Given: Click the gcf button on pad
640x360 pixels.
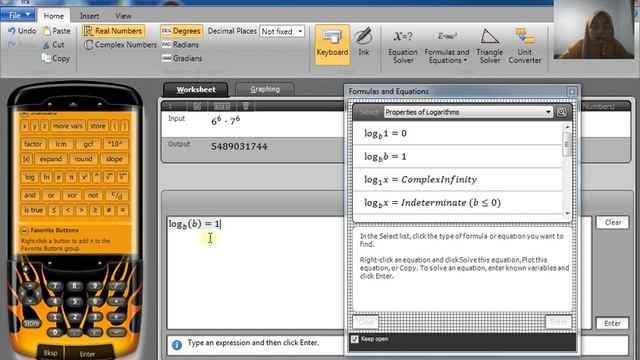Looking at the screenshot, I should tap(88, 144).
